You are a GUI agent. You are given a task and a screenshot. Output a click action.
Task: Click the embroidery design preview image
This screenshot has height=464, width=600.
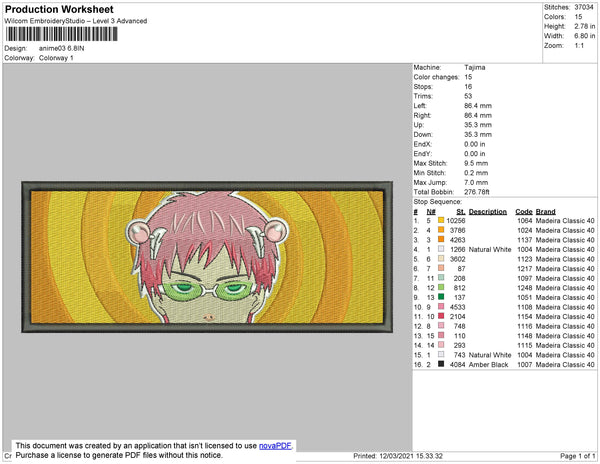click(x=207, y=257)
